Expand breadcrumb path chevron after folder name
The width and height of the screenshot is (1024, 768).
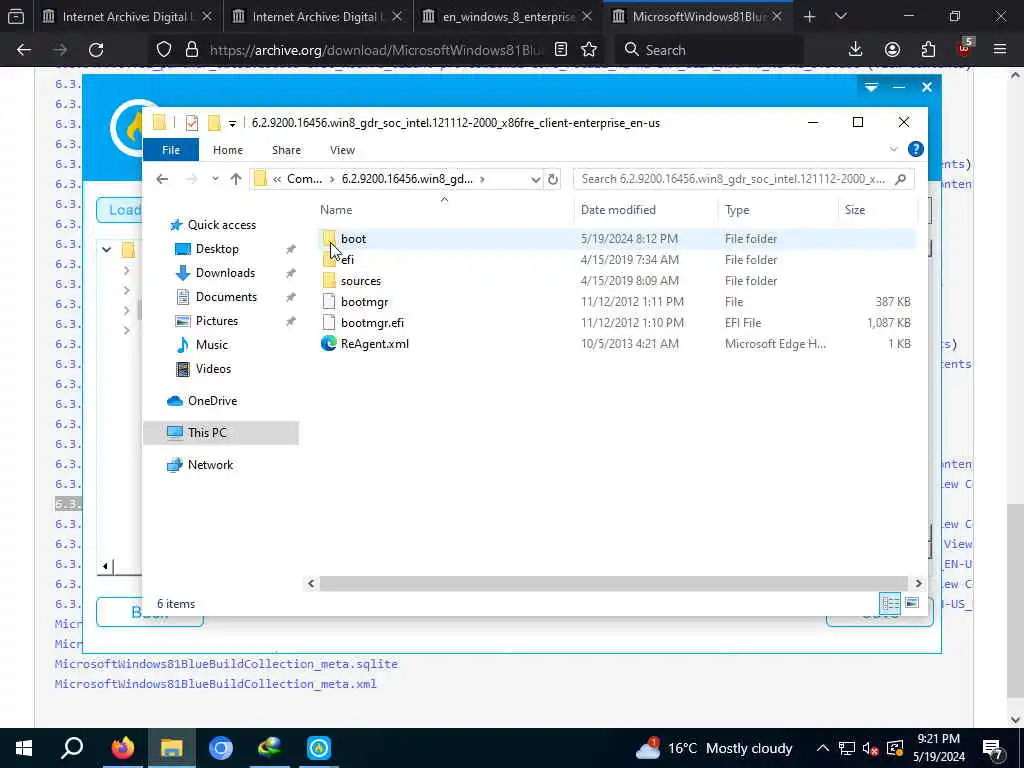[x=483, y=179]
